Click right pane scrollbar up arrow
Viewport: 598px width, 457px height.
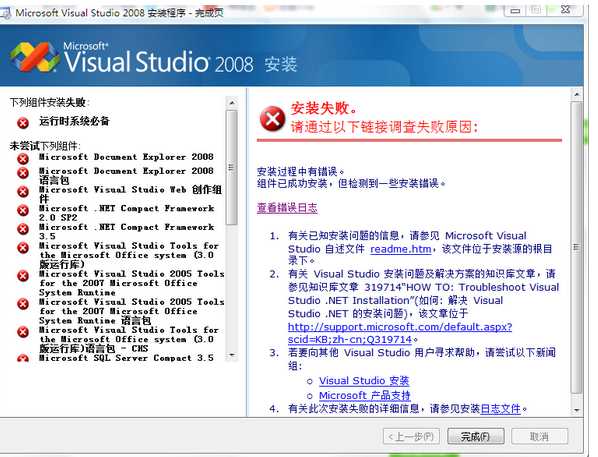(x=576, y=94)
